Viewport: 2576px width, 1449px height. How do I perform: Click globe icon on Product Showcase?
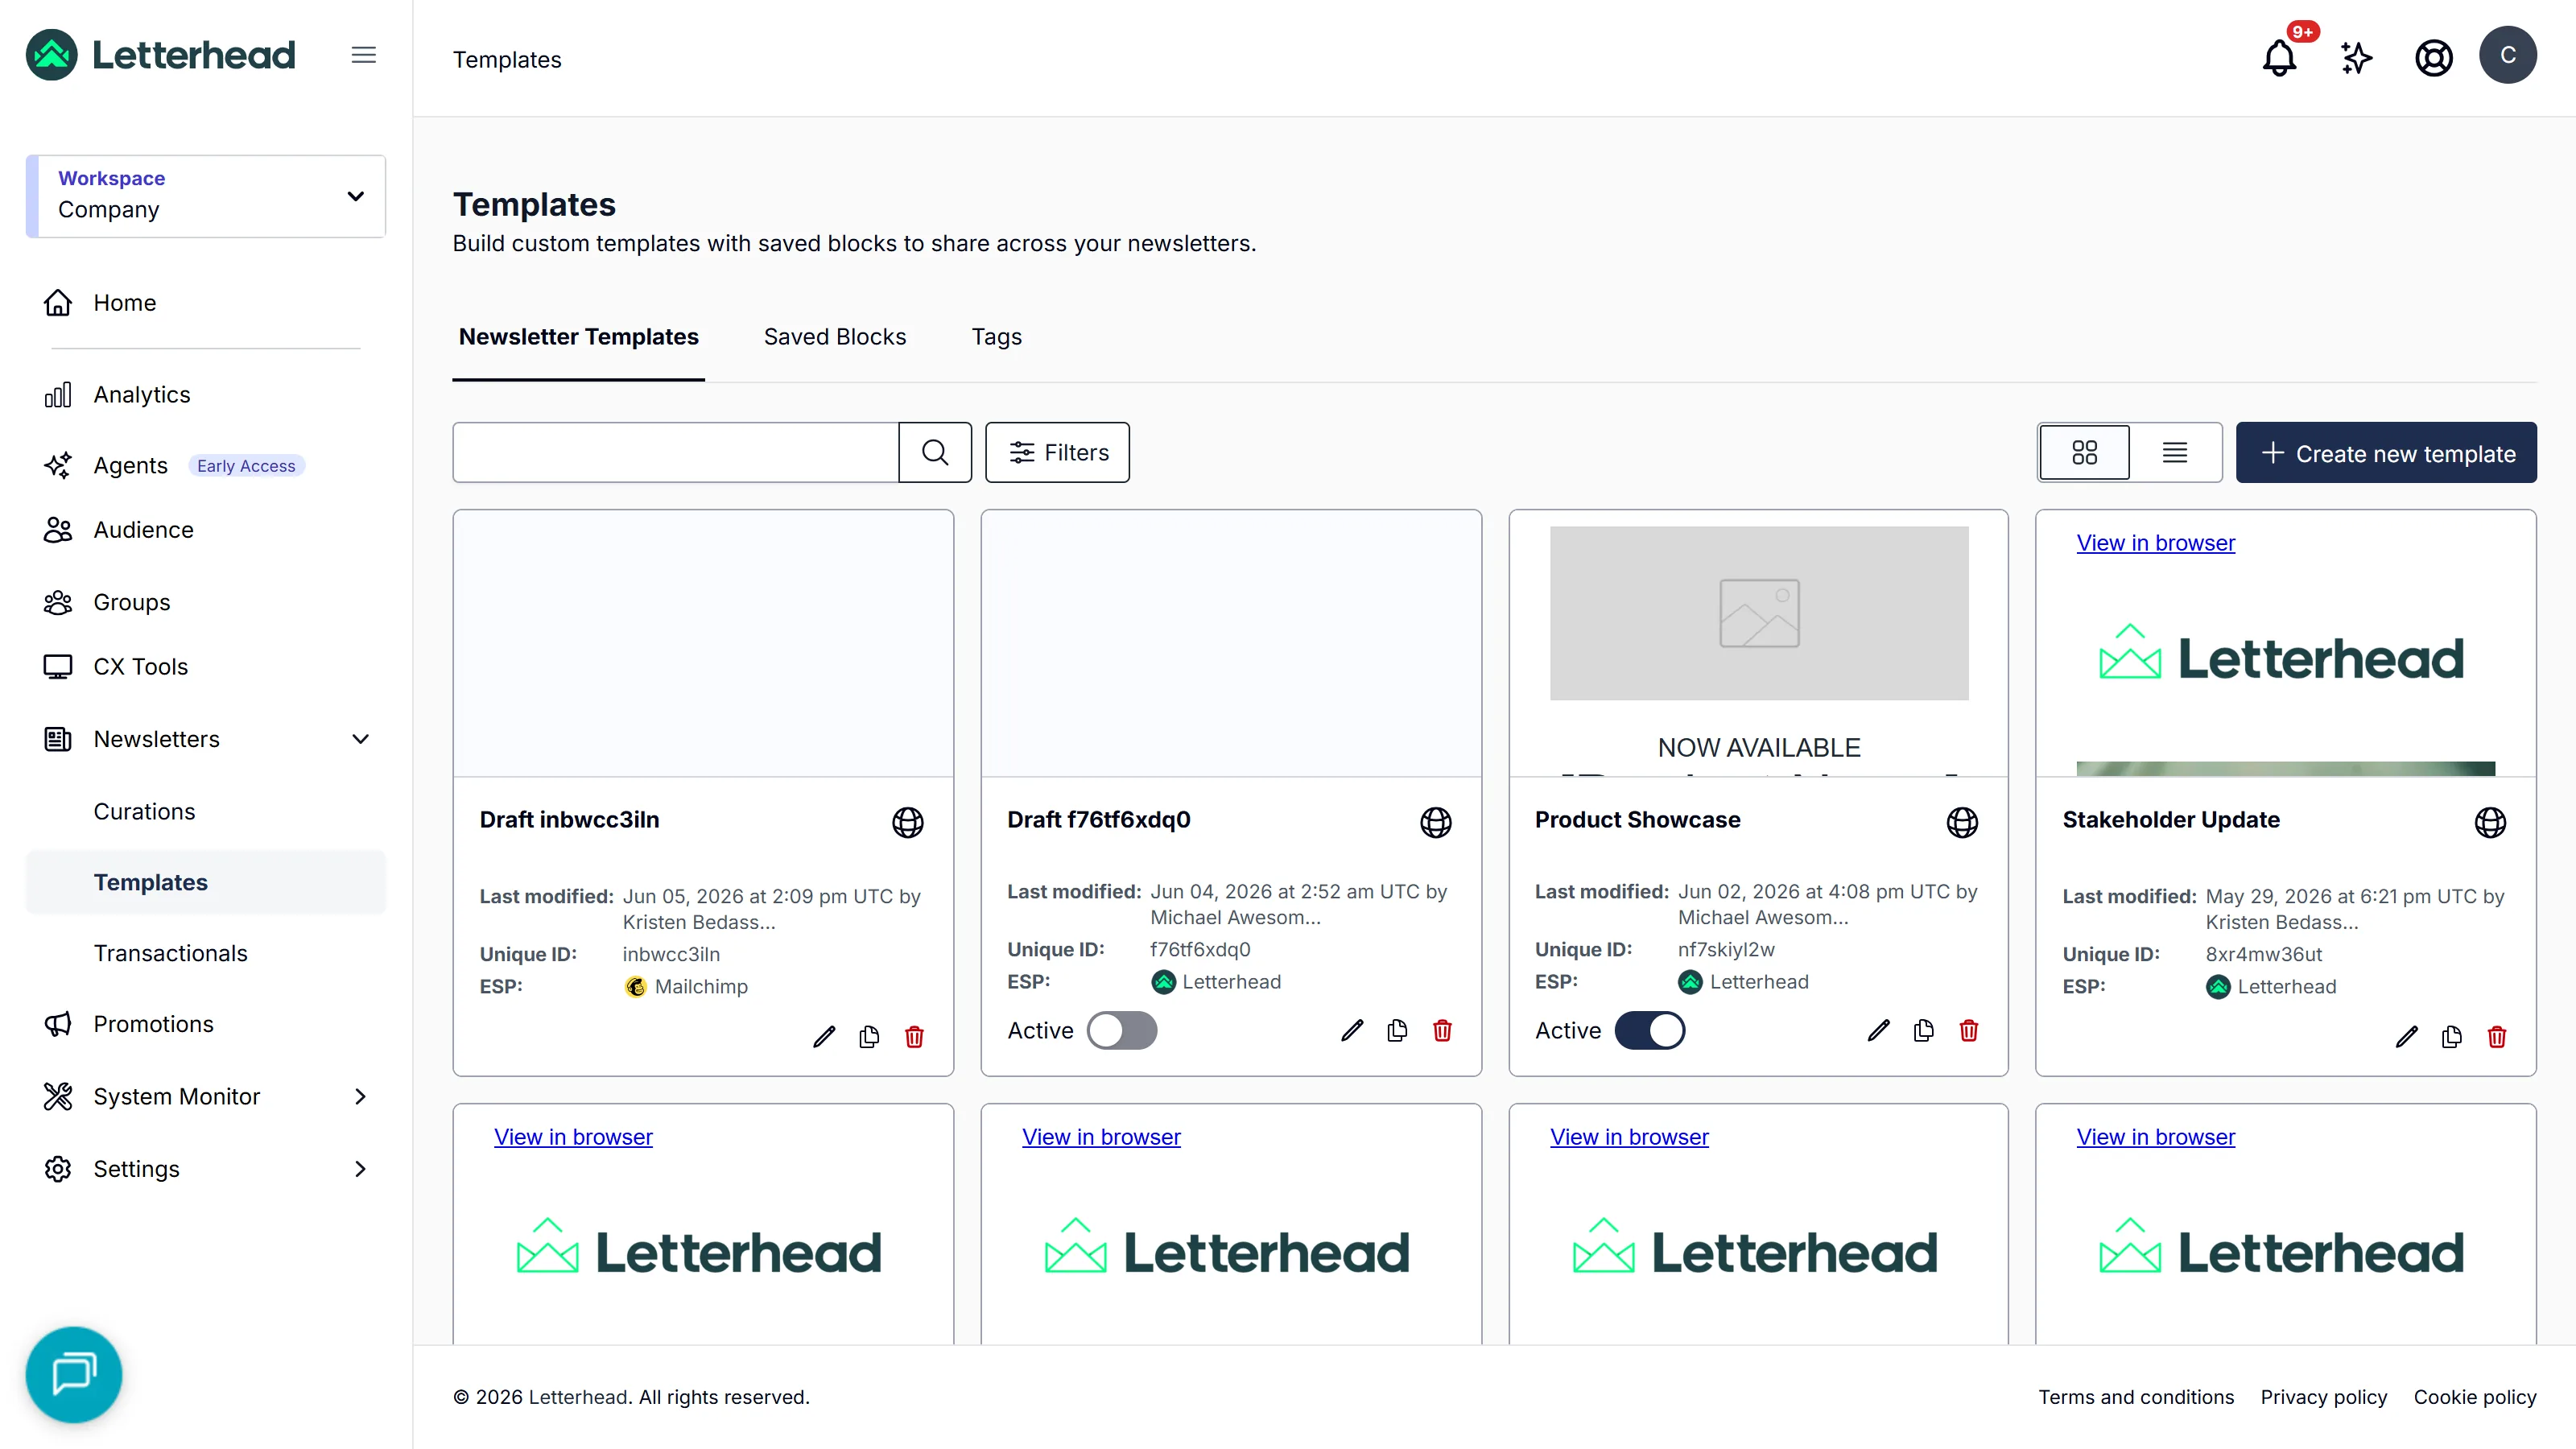point(1962,822)
